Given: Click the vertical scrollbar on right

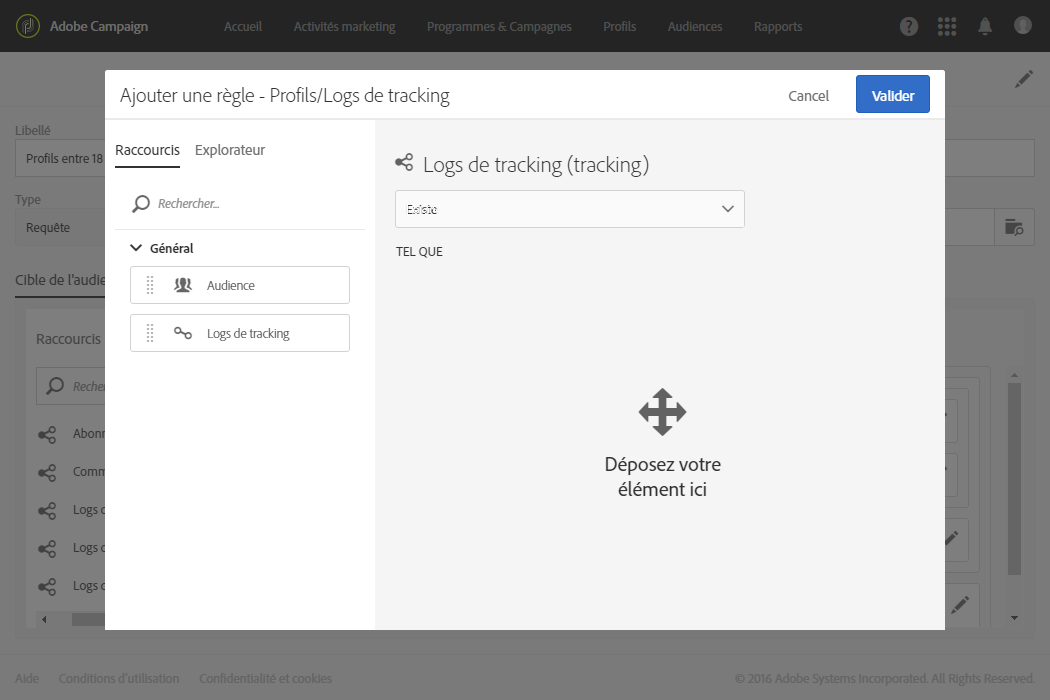Looking at the screenshot, I should (x=1014, y=480).
